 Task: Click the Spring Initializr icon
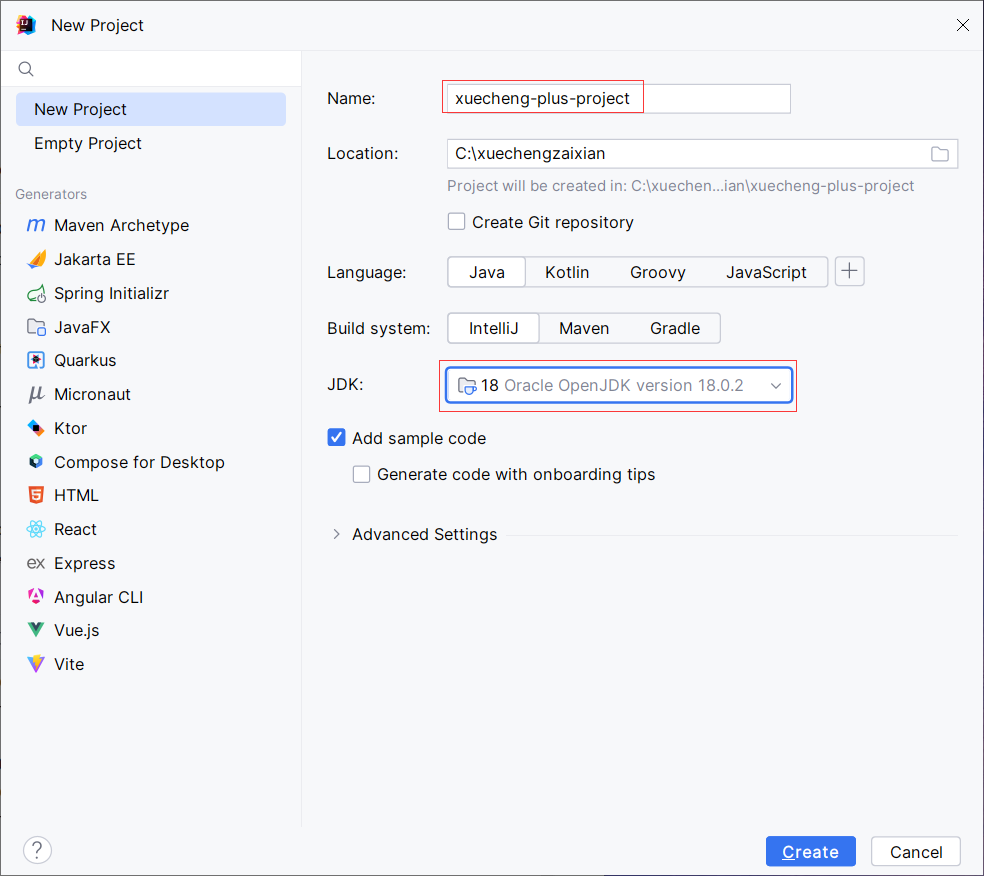tap(36, 293)
